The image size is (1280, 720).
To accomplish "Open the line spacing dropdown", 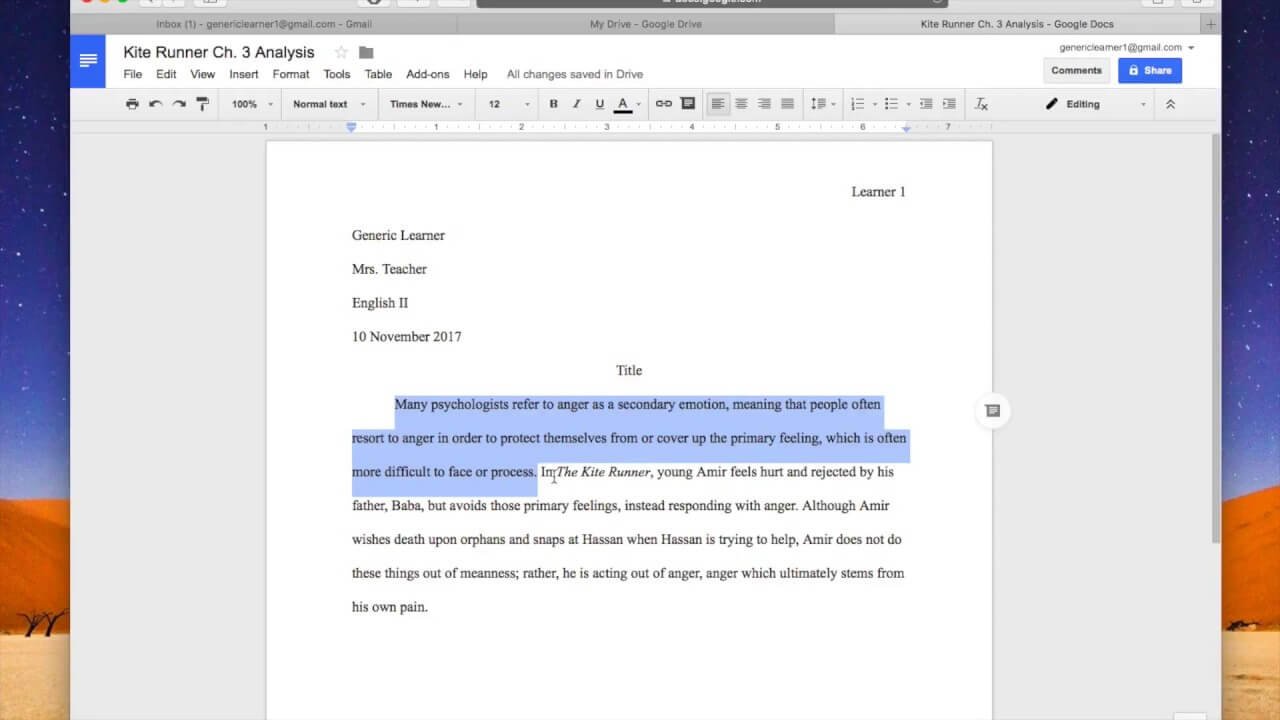I will 823,104.
